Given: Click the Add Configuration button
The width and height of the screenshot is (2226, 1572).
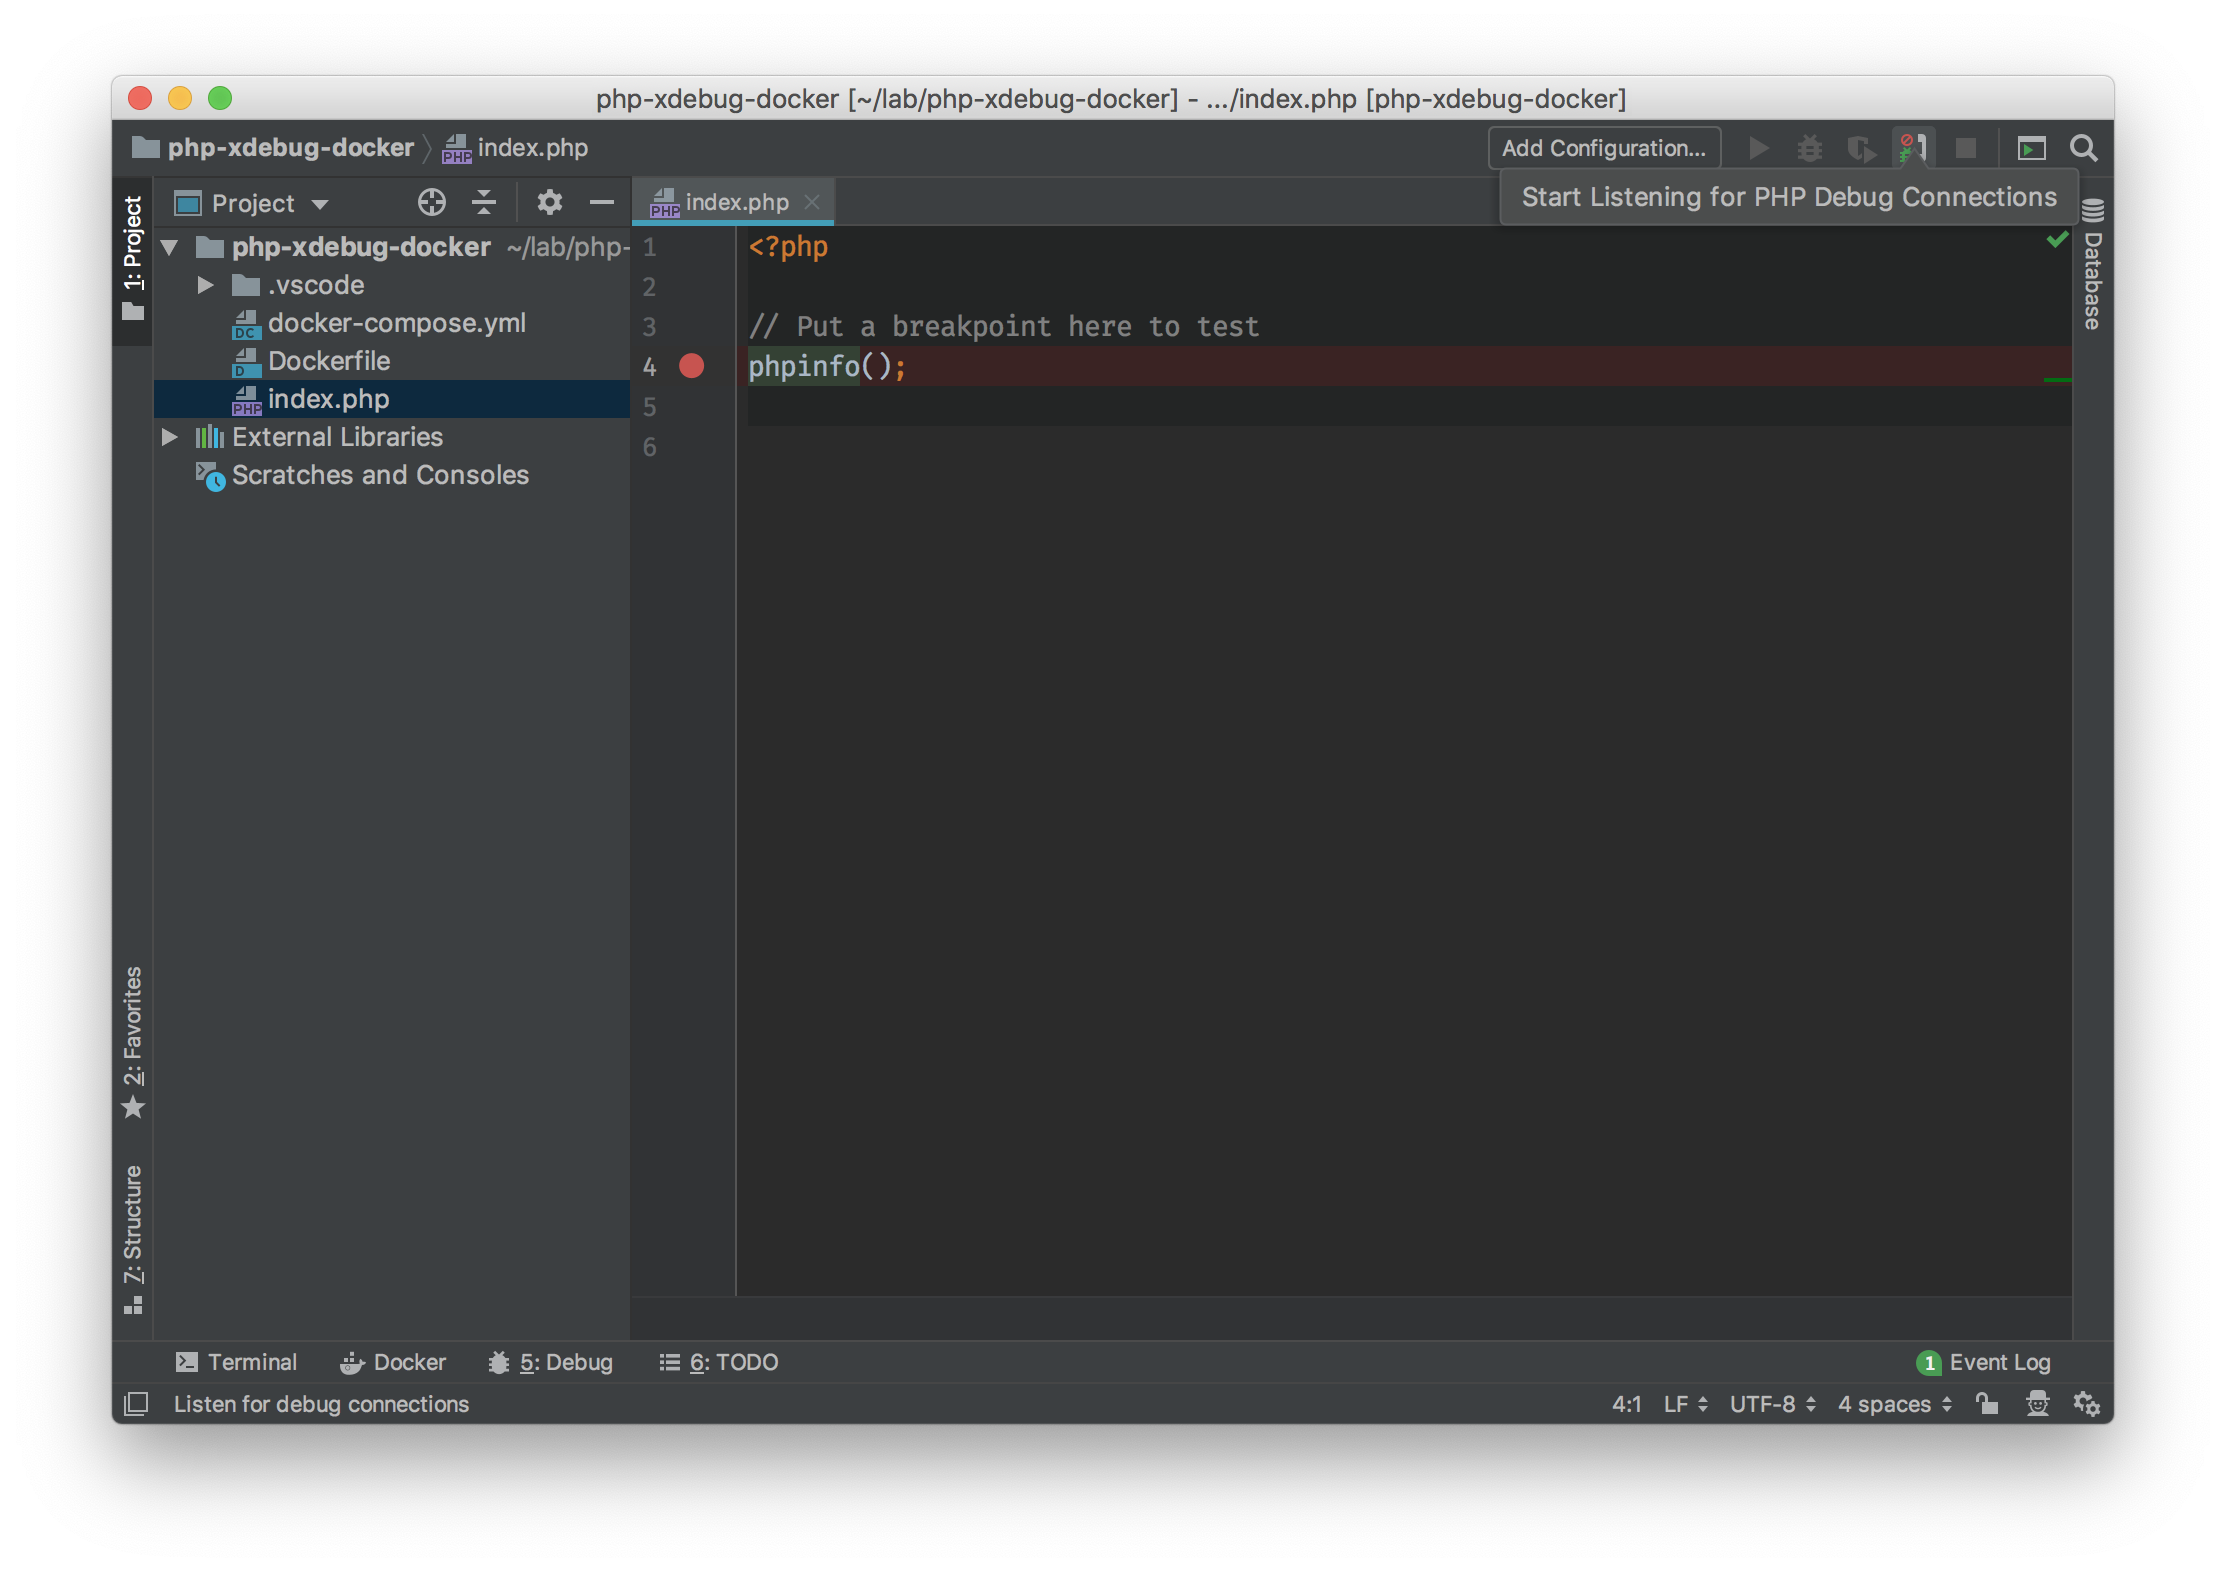Looking at the screenshot, I should click(1603, 148).
